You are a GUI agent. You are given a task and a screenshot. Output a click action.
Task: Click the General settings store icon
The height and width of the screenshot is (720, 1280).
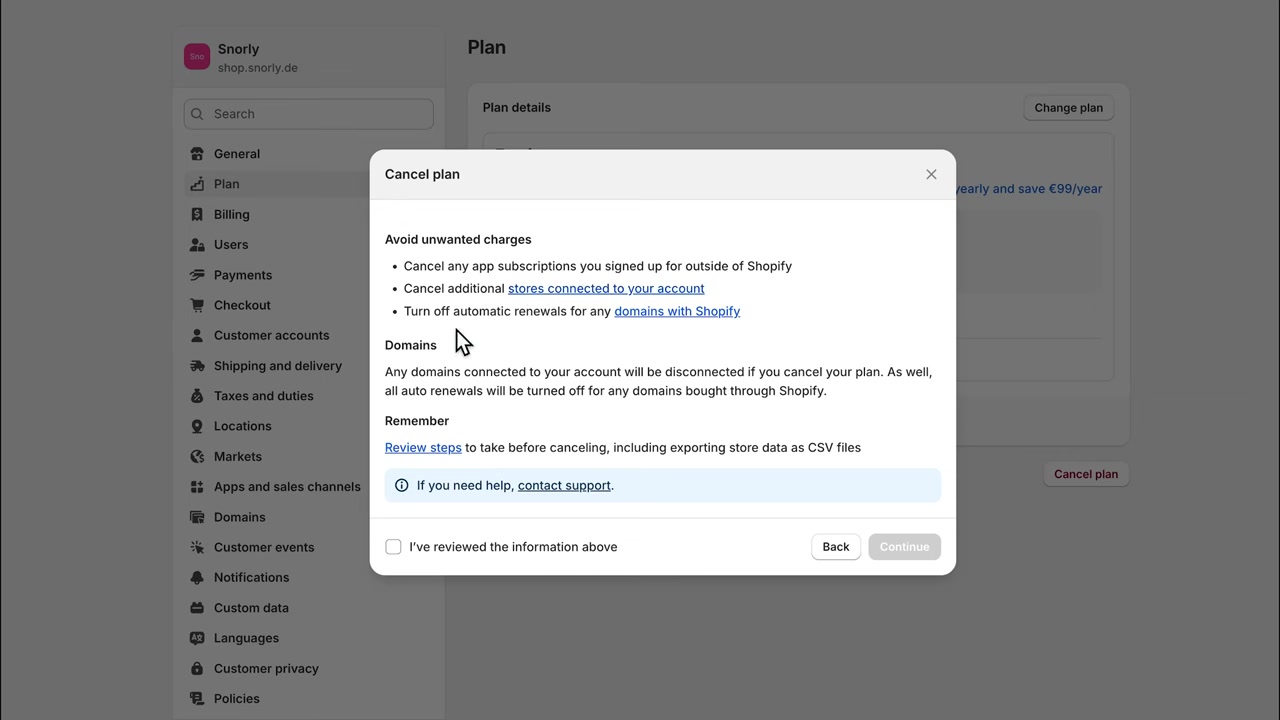(x=197, y=154)
